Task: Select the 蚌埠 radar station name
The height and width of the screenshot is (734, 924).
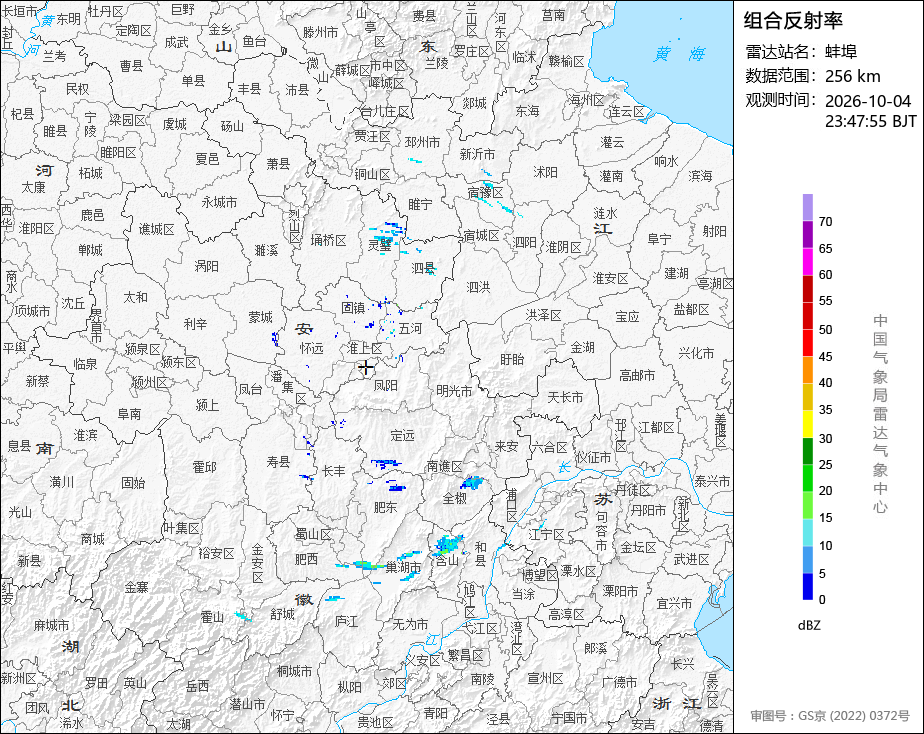Action: tap(841, 52)
